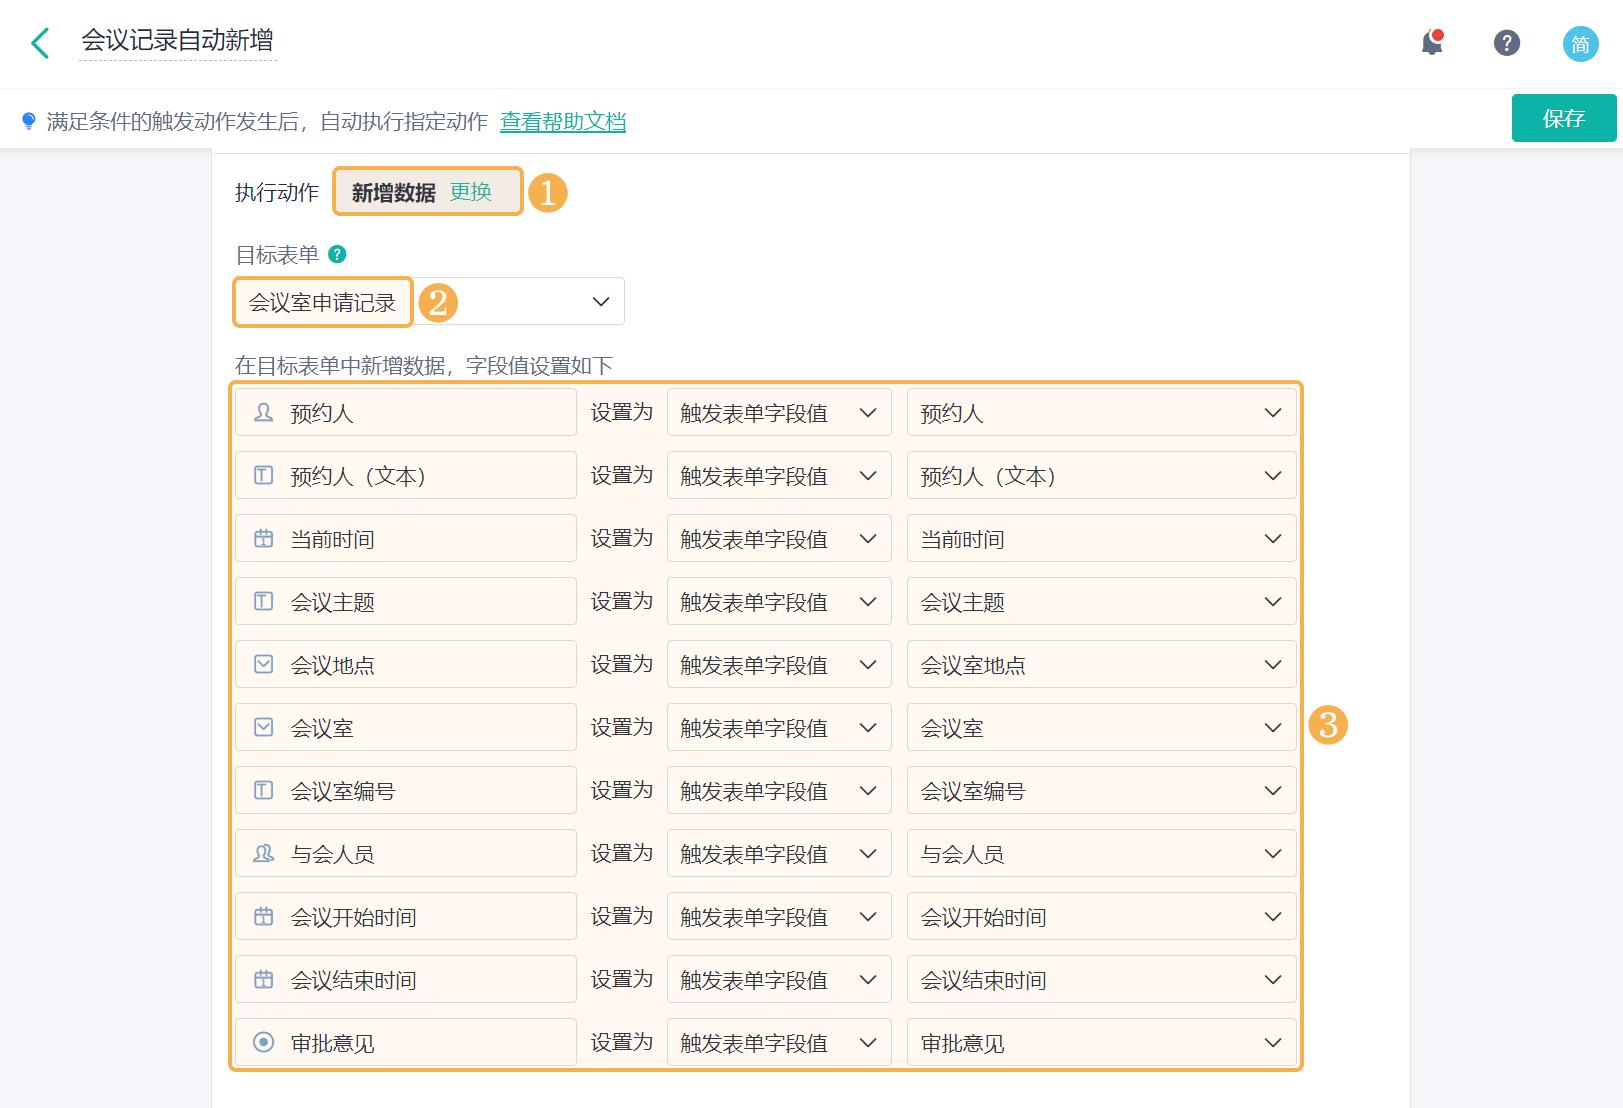Click the calendar icon beside 当前时间
The height and width of the screenshot is (1108, 1623).
262,538
